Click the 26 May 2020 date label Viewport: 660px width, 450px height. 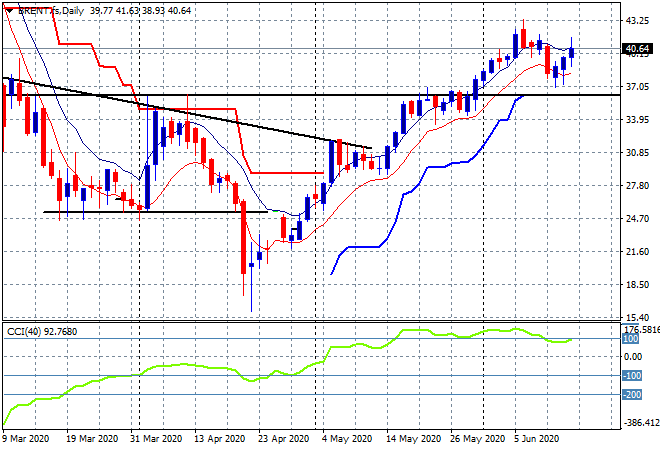click(478, 439)
